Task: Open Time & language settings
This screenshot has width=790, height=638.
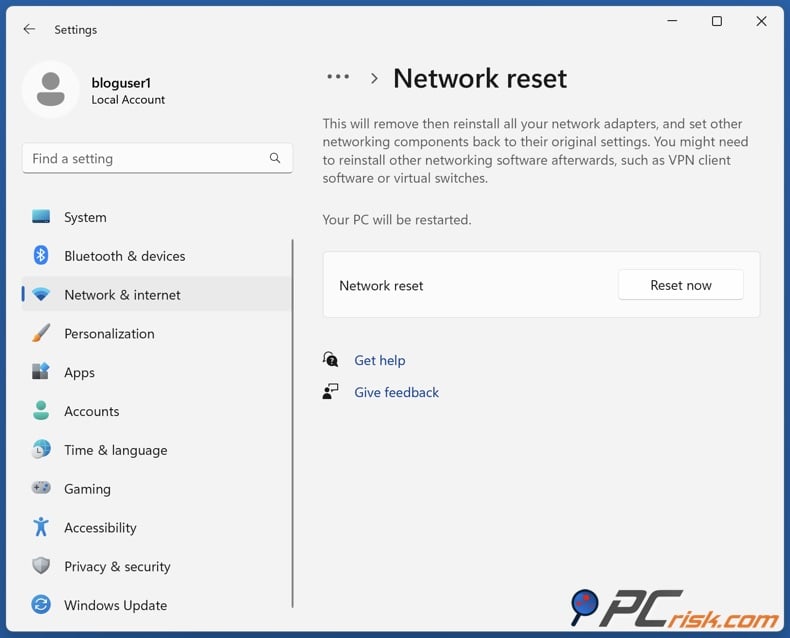Action: click(x=156, y=450)
